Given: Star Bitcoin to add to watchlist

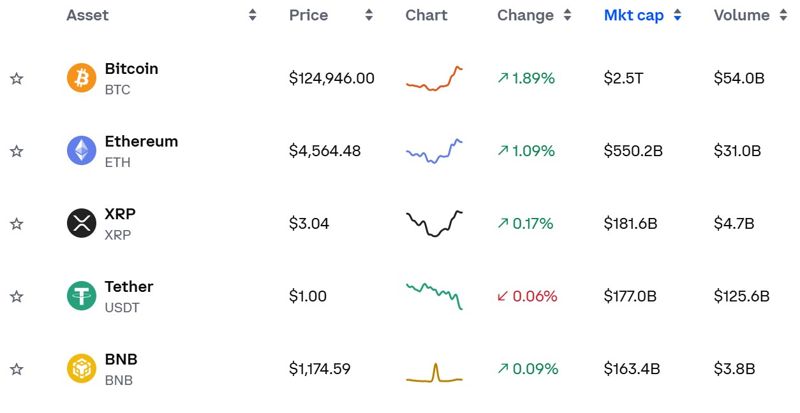Looking at the screenshot, I should pos(16,79).
